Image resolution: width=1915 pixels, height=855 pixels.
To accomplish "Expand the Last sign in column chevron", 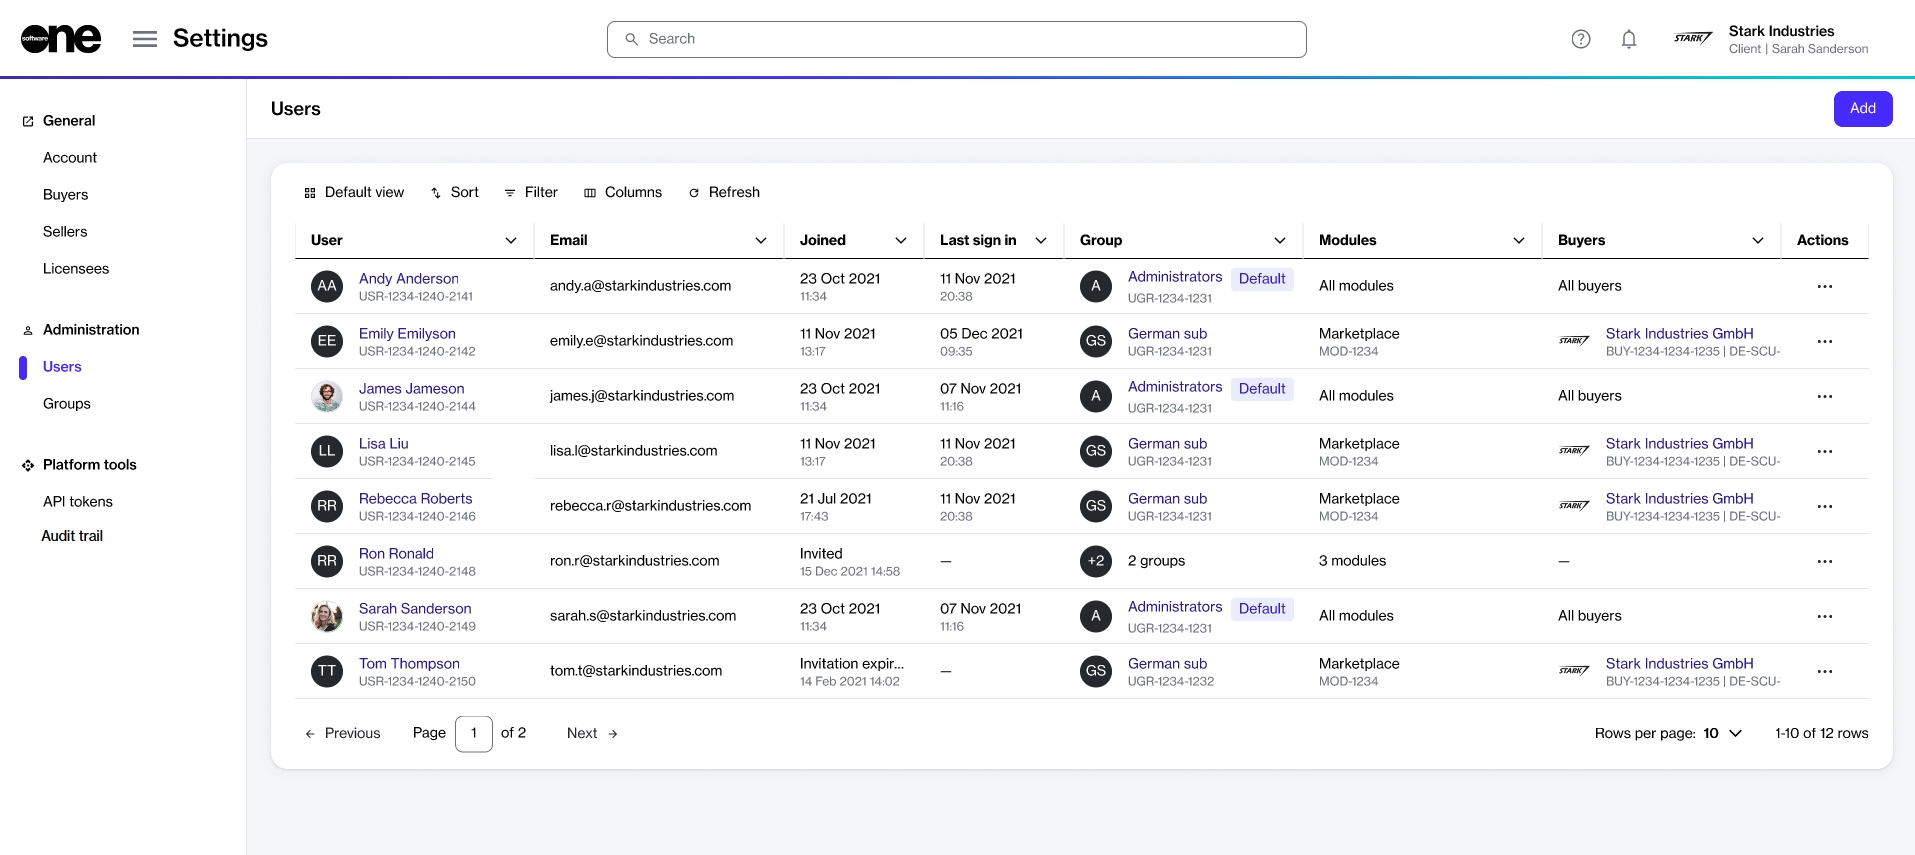I will coord(1041,240).
